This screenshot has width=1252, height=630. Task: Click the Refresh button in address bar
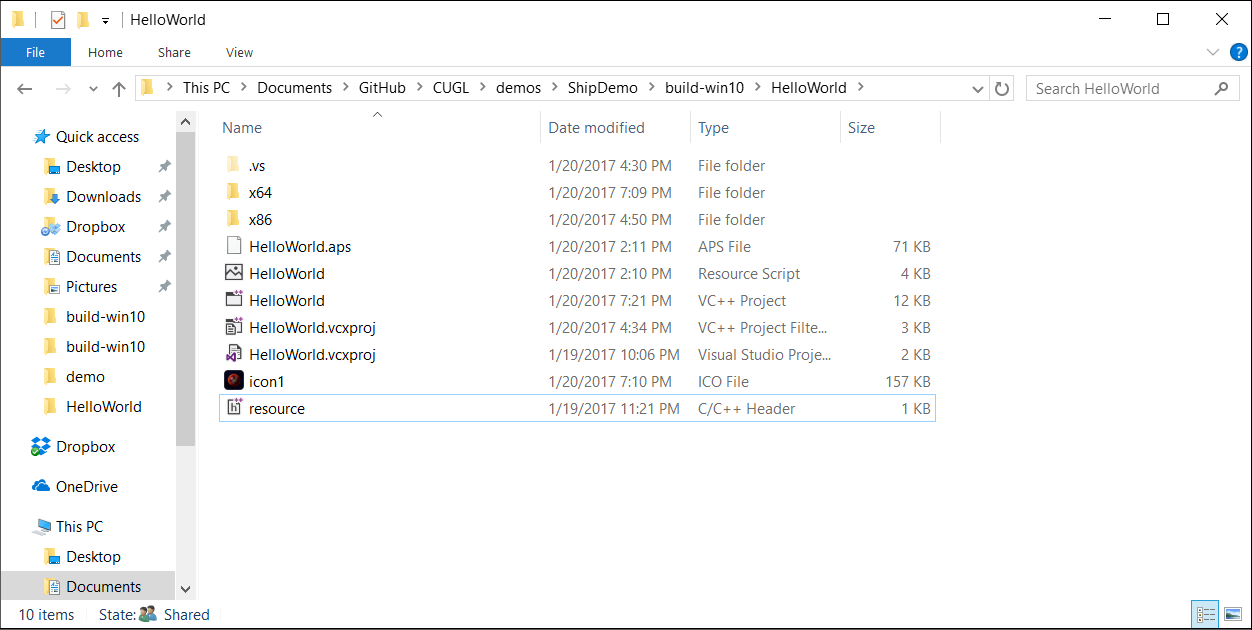tap(1002, 88)
